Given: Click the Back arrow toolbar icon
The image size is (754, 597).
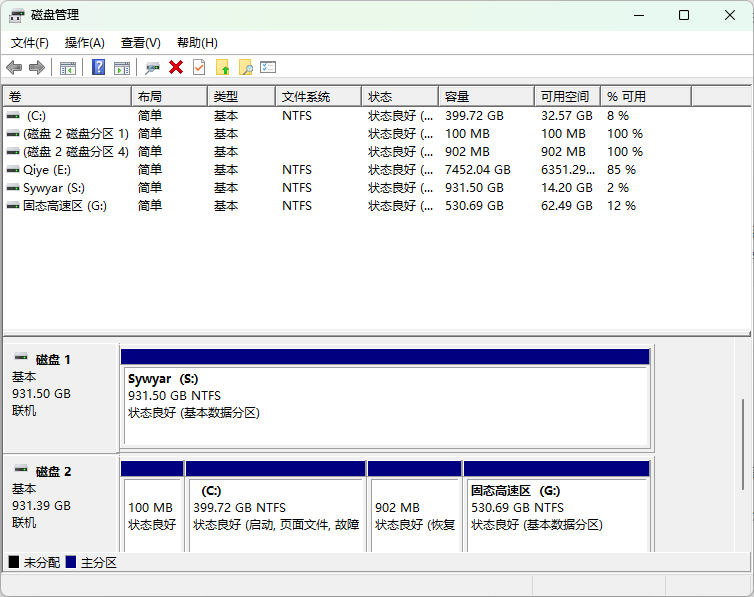Looking at the screenshot, I should pos(14,68).
